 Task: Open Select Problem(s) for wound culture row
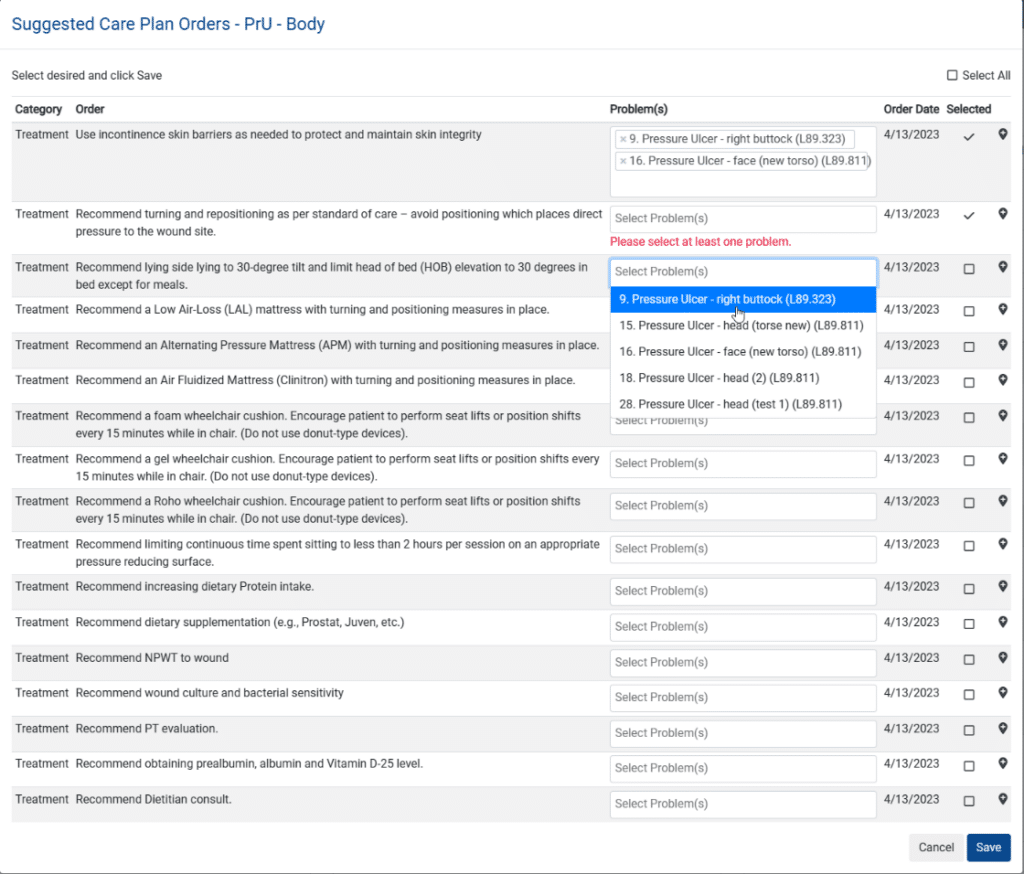point(743,698)
